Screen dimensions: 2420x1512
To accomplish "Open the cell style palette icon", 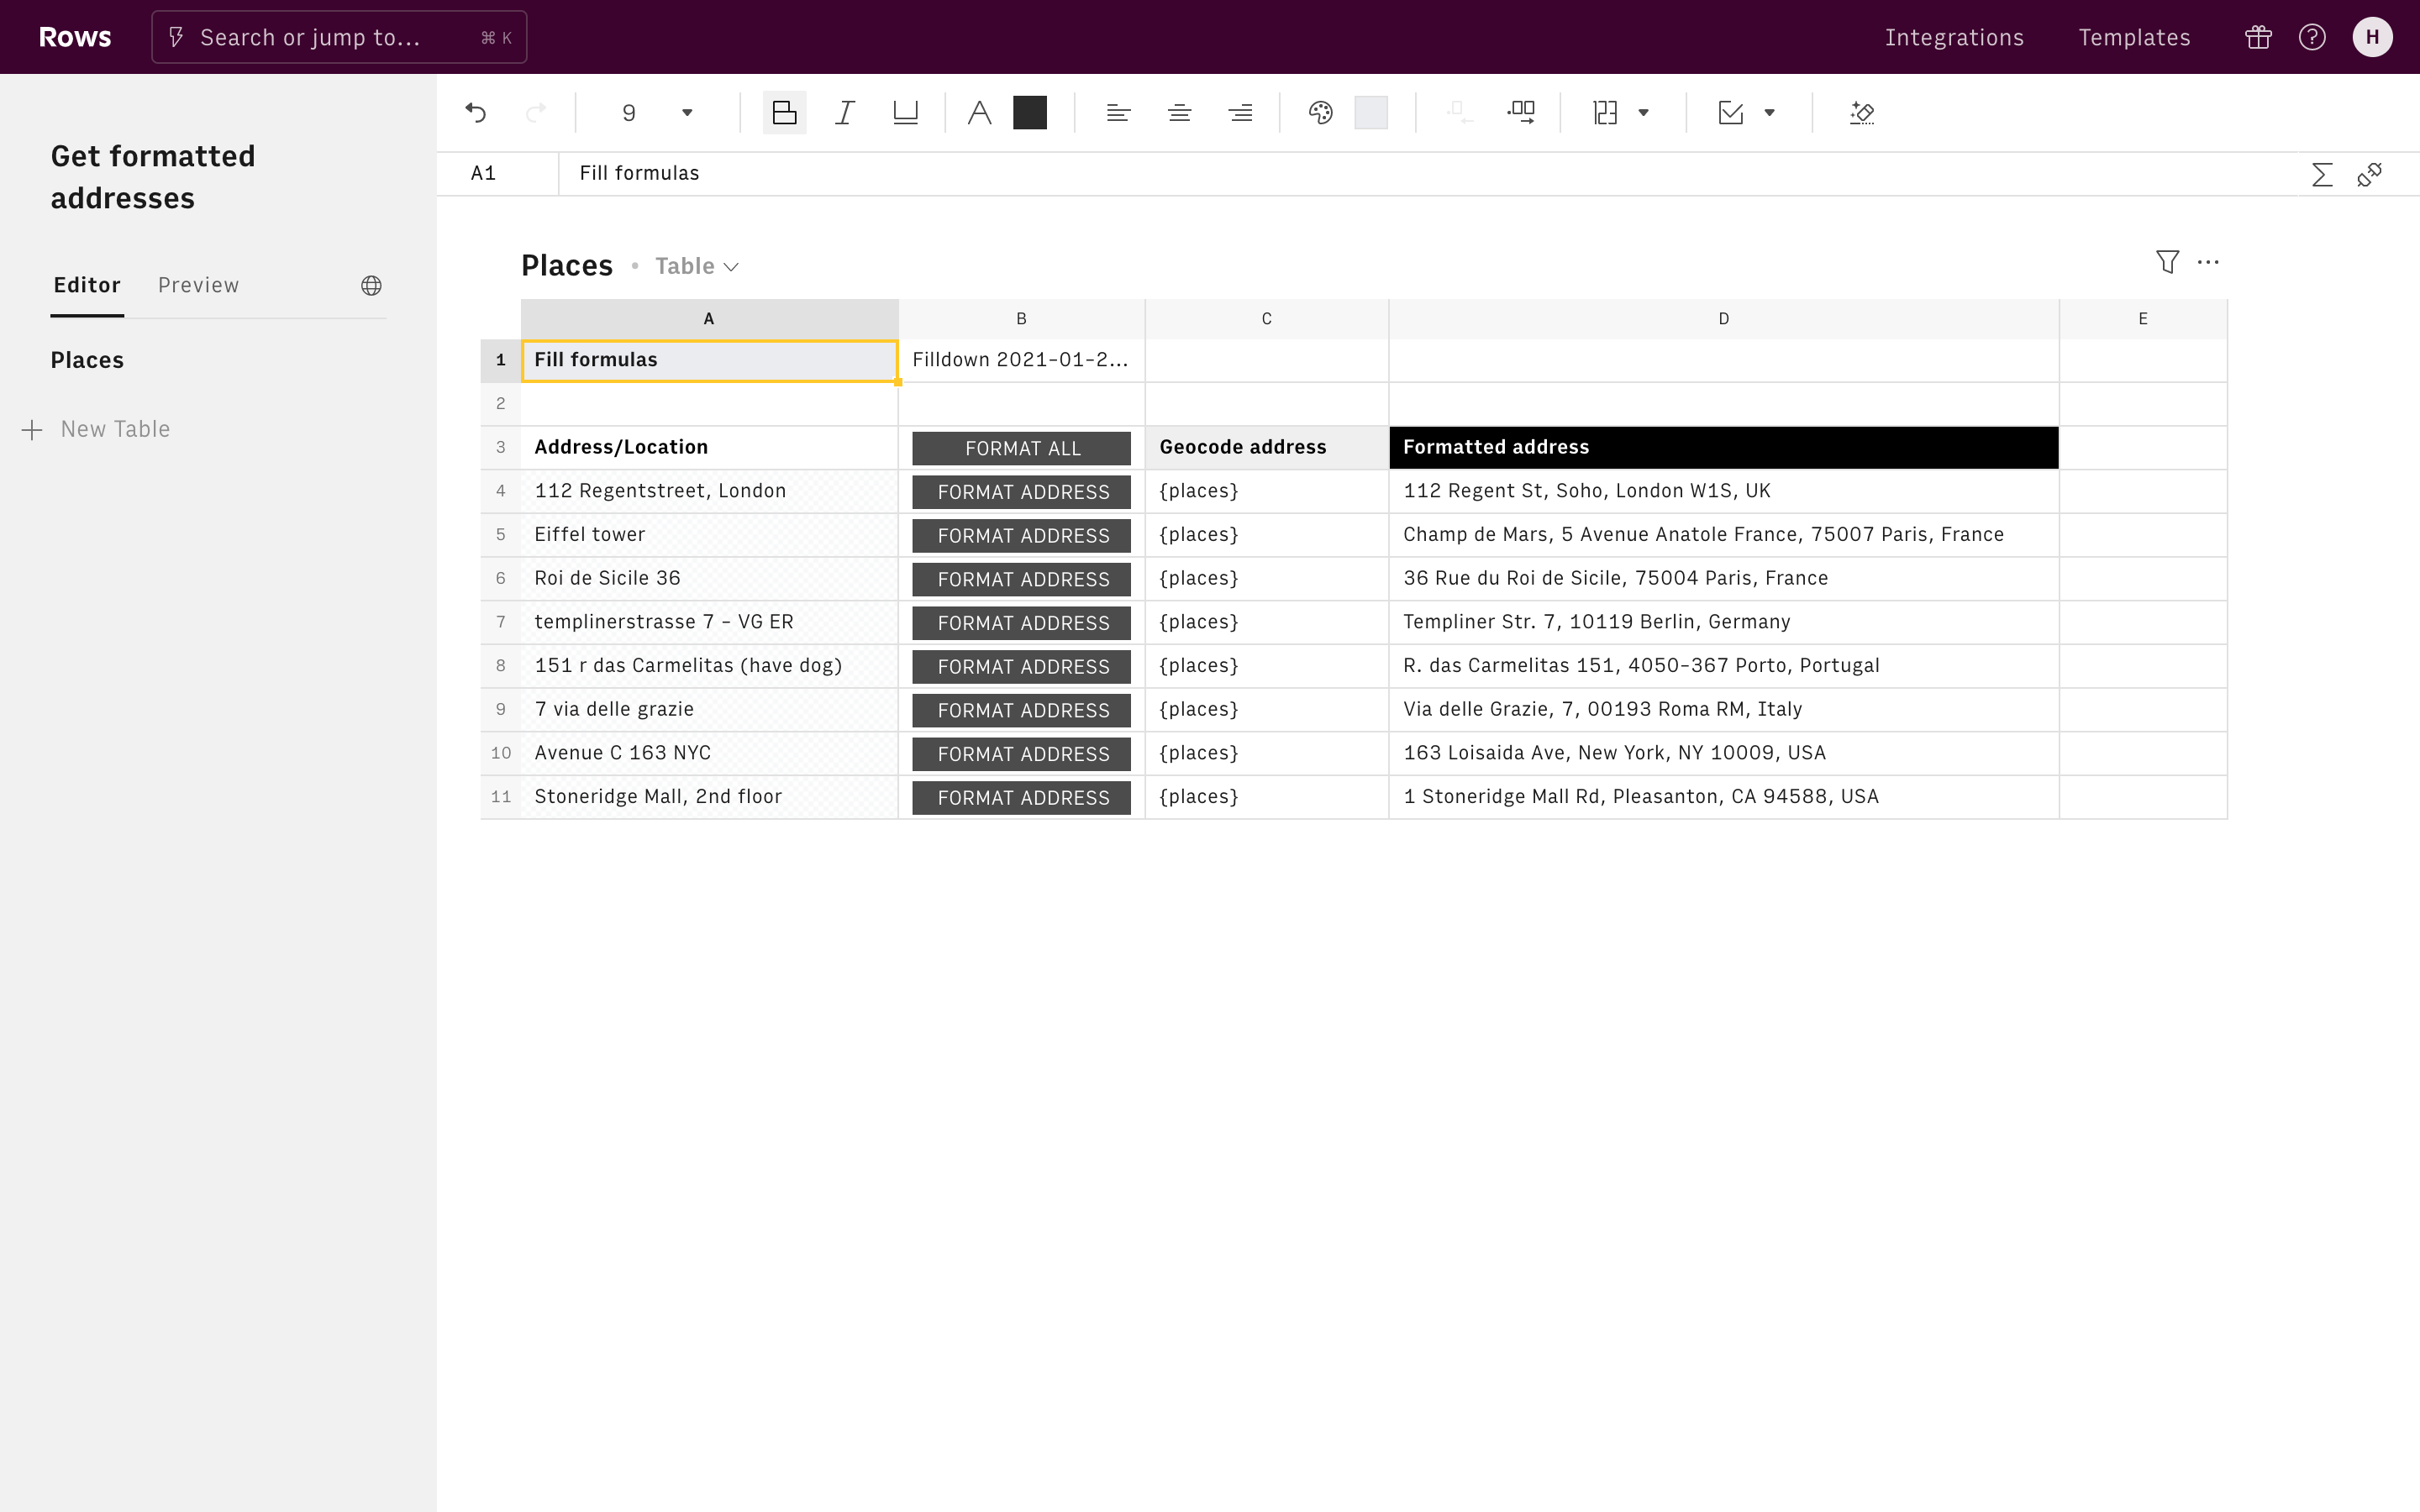I will (x=1320, y=113).
